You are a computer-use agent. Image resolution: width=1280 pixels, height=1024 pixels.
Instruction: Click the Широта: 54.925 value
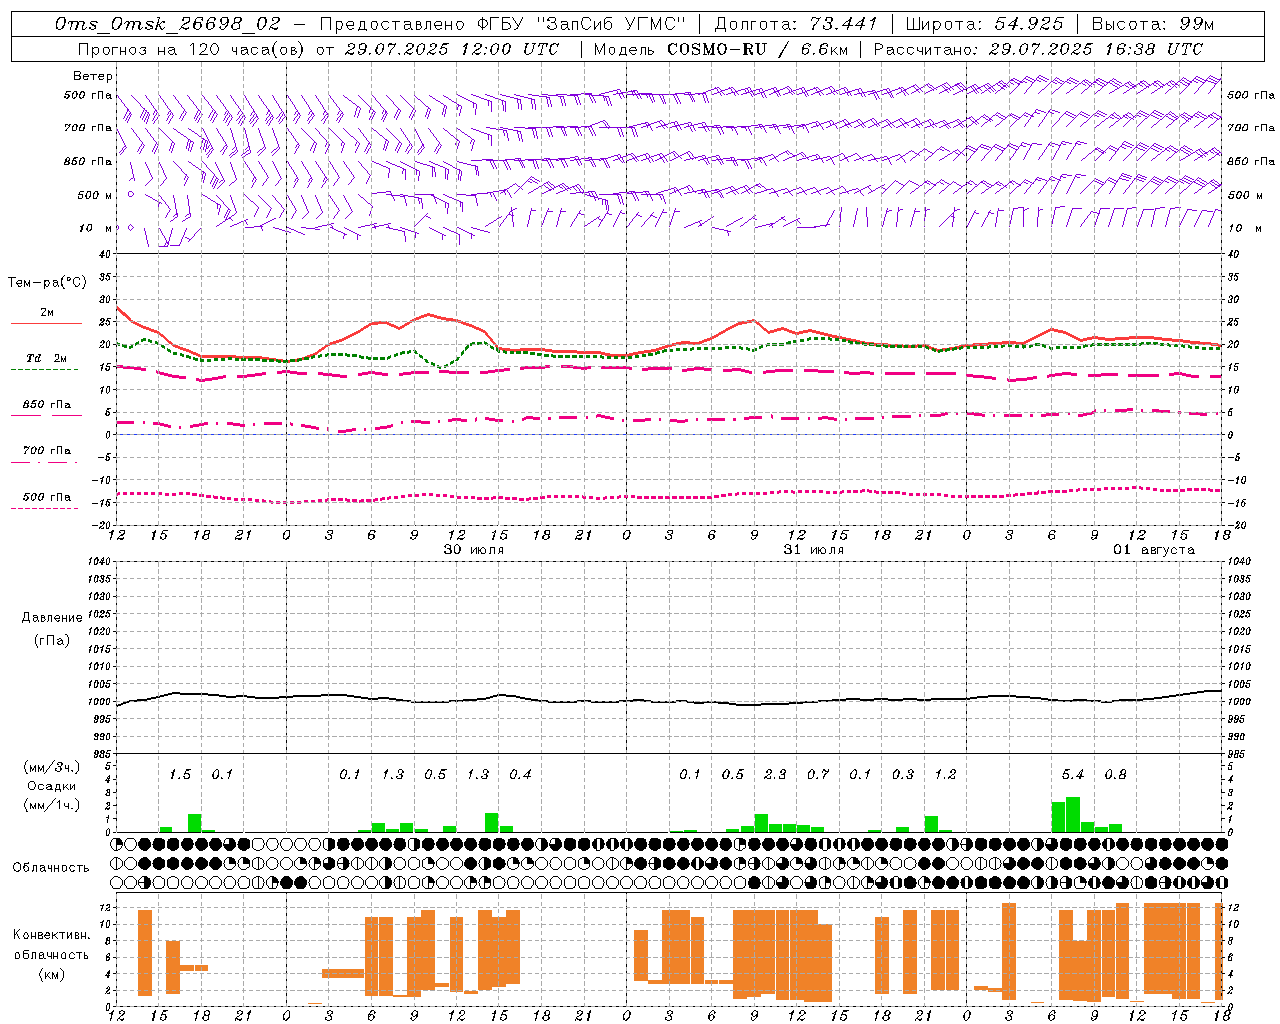983,24
